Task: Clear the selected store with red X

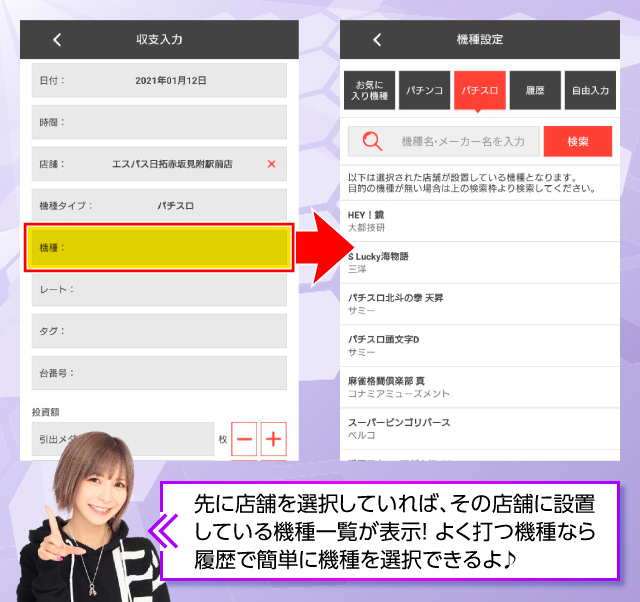Action: 271,164
